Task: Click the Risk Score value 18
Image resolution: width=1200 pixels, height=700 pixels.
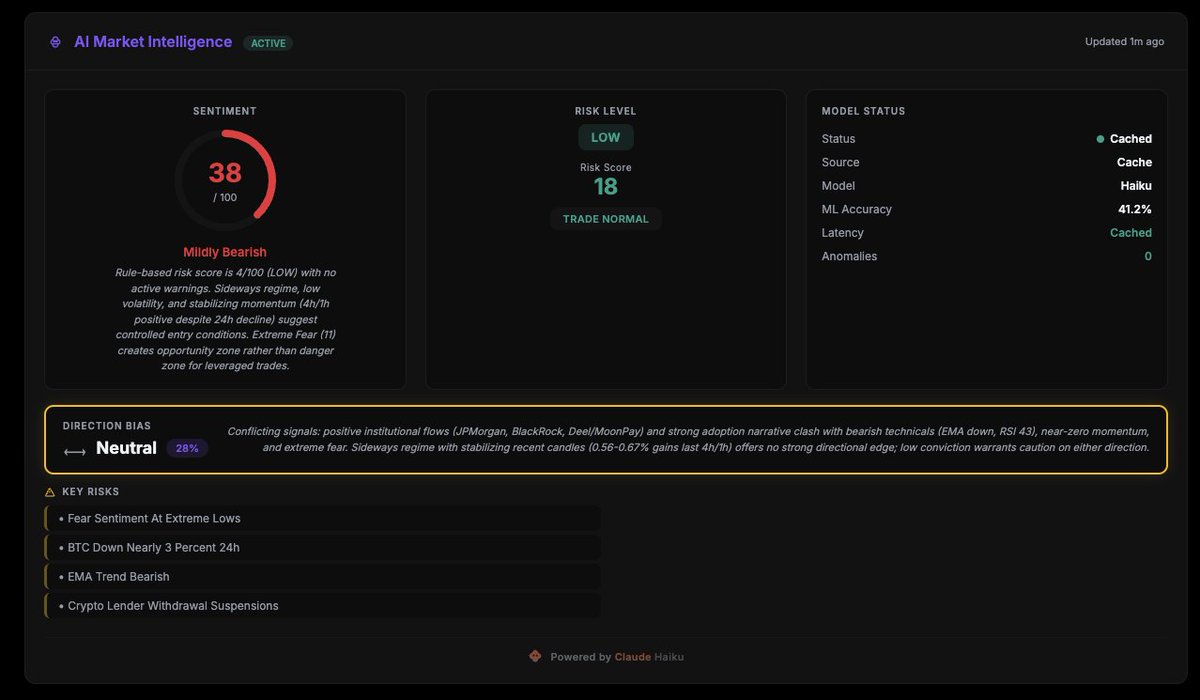Action: point(606,187)
